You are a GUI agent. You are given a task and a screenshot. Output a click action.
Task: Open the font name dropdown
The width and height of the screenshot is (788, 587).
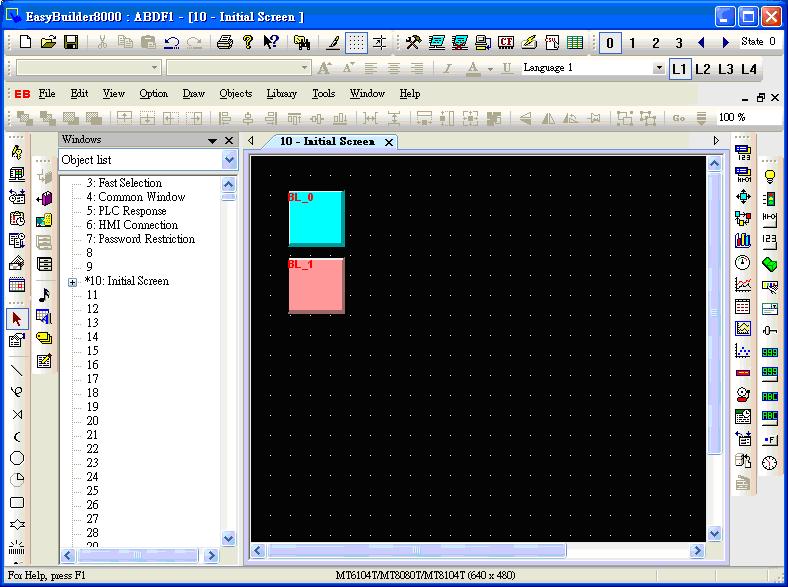pos(154,67)
